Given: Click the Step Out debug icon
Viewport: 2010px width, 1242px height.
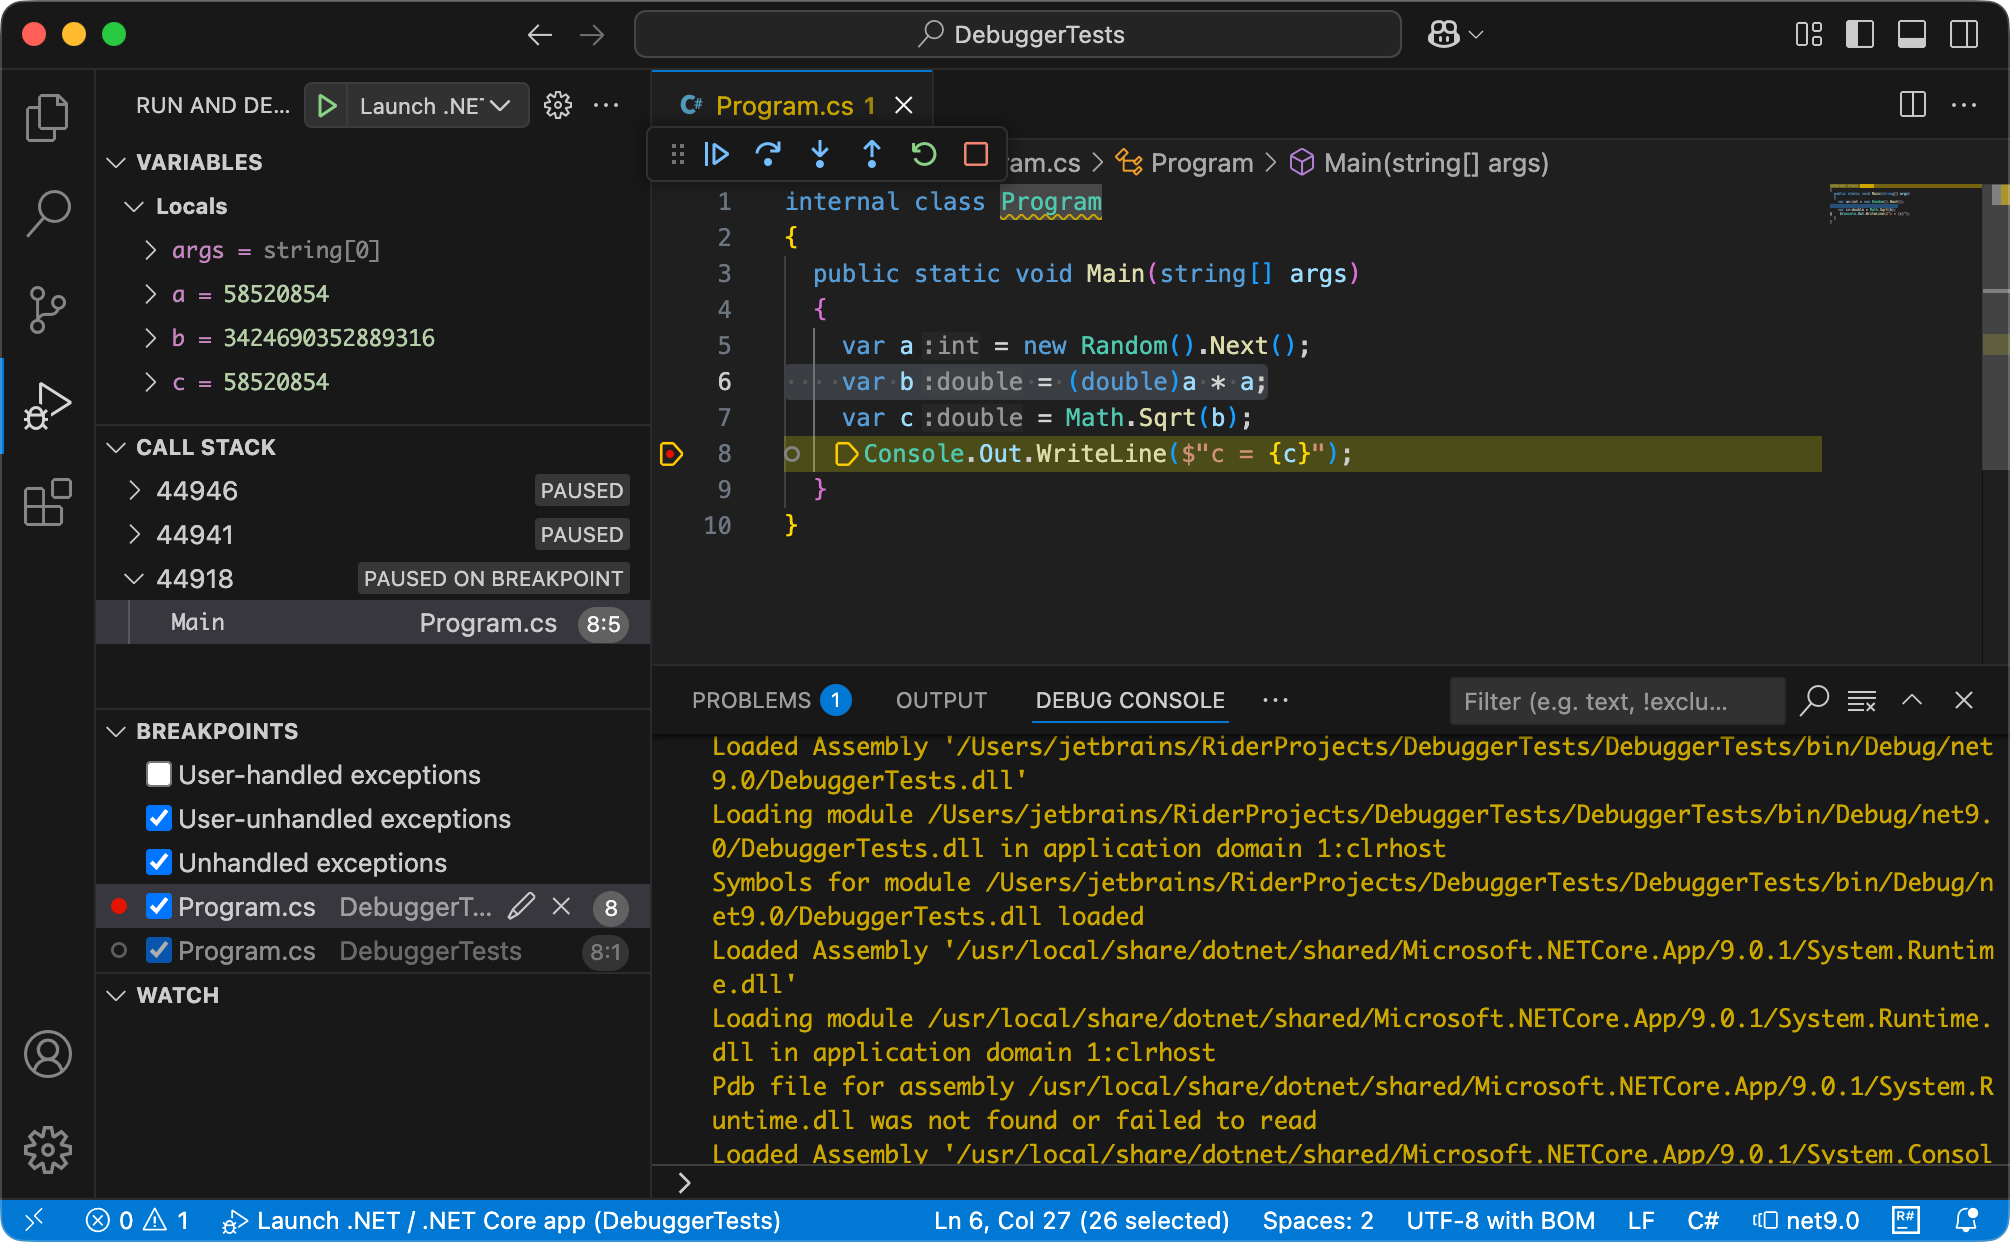Looking at the screenshot, I should [872, 154].
